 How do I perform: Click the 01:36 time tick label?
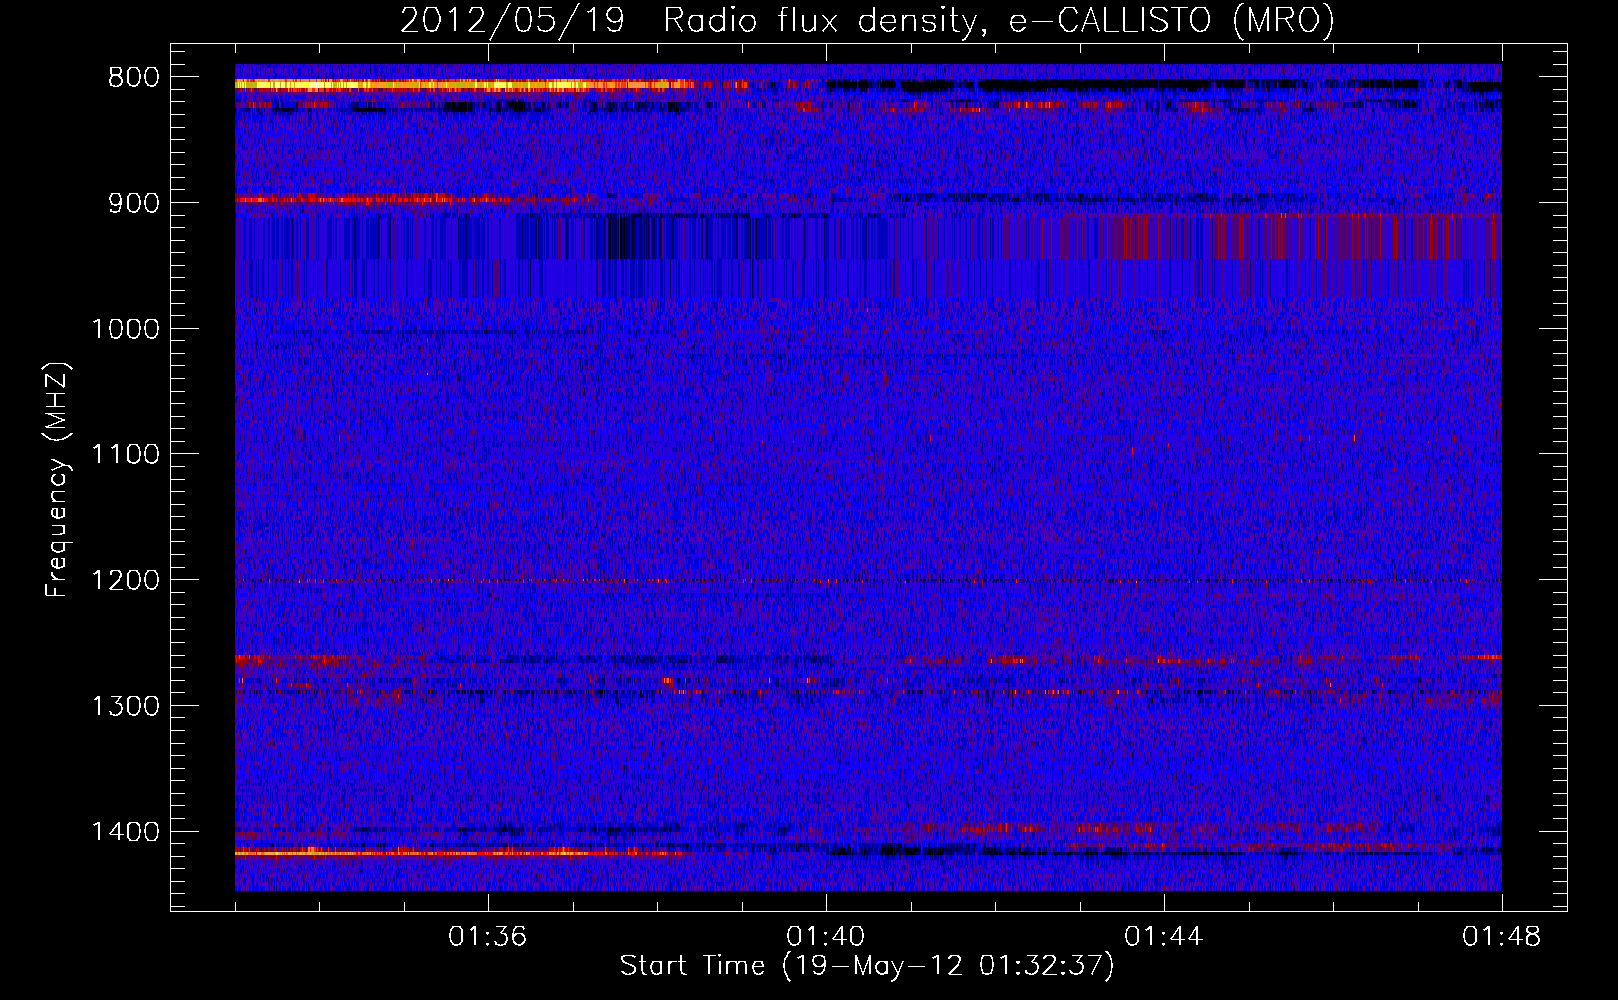coord(488,937)
